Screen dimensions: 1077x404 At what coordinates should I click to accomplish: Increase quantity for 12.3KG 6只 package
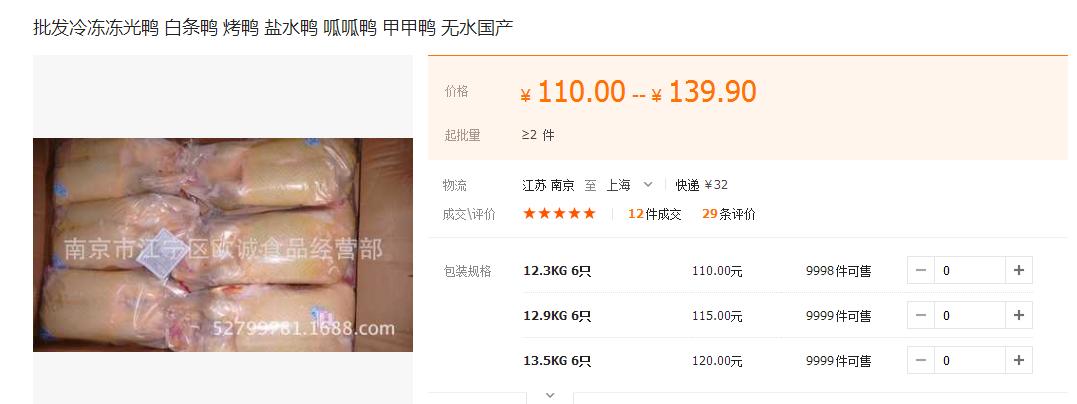1019,271
